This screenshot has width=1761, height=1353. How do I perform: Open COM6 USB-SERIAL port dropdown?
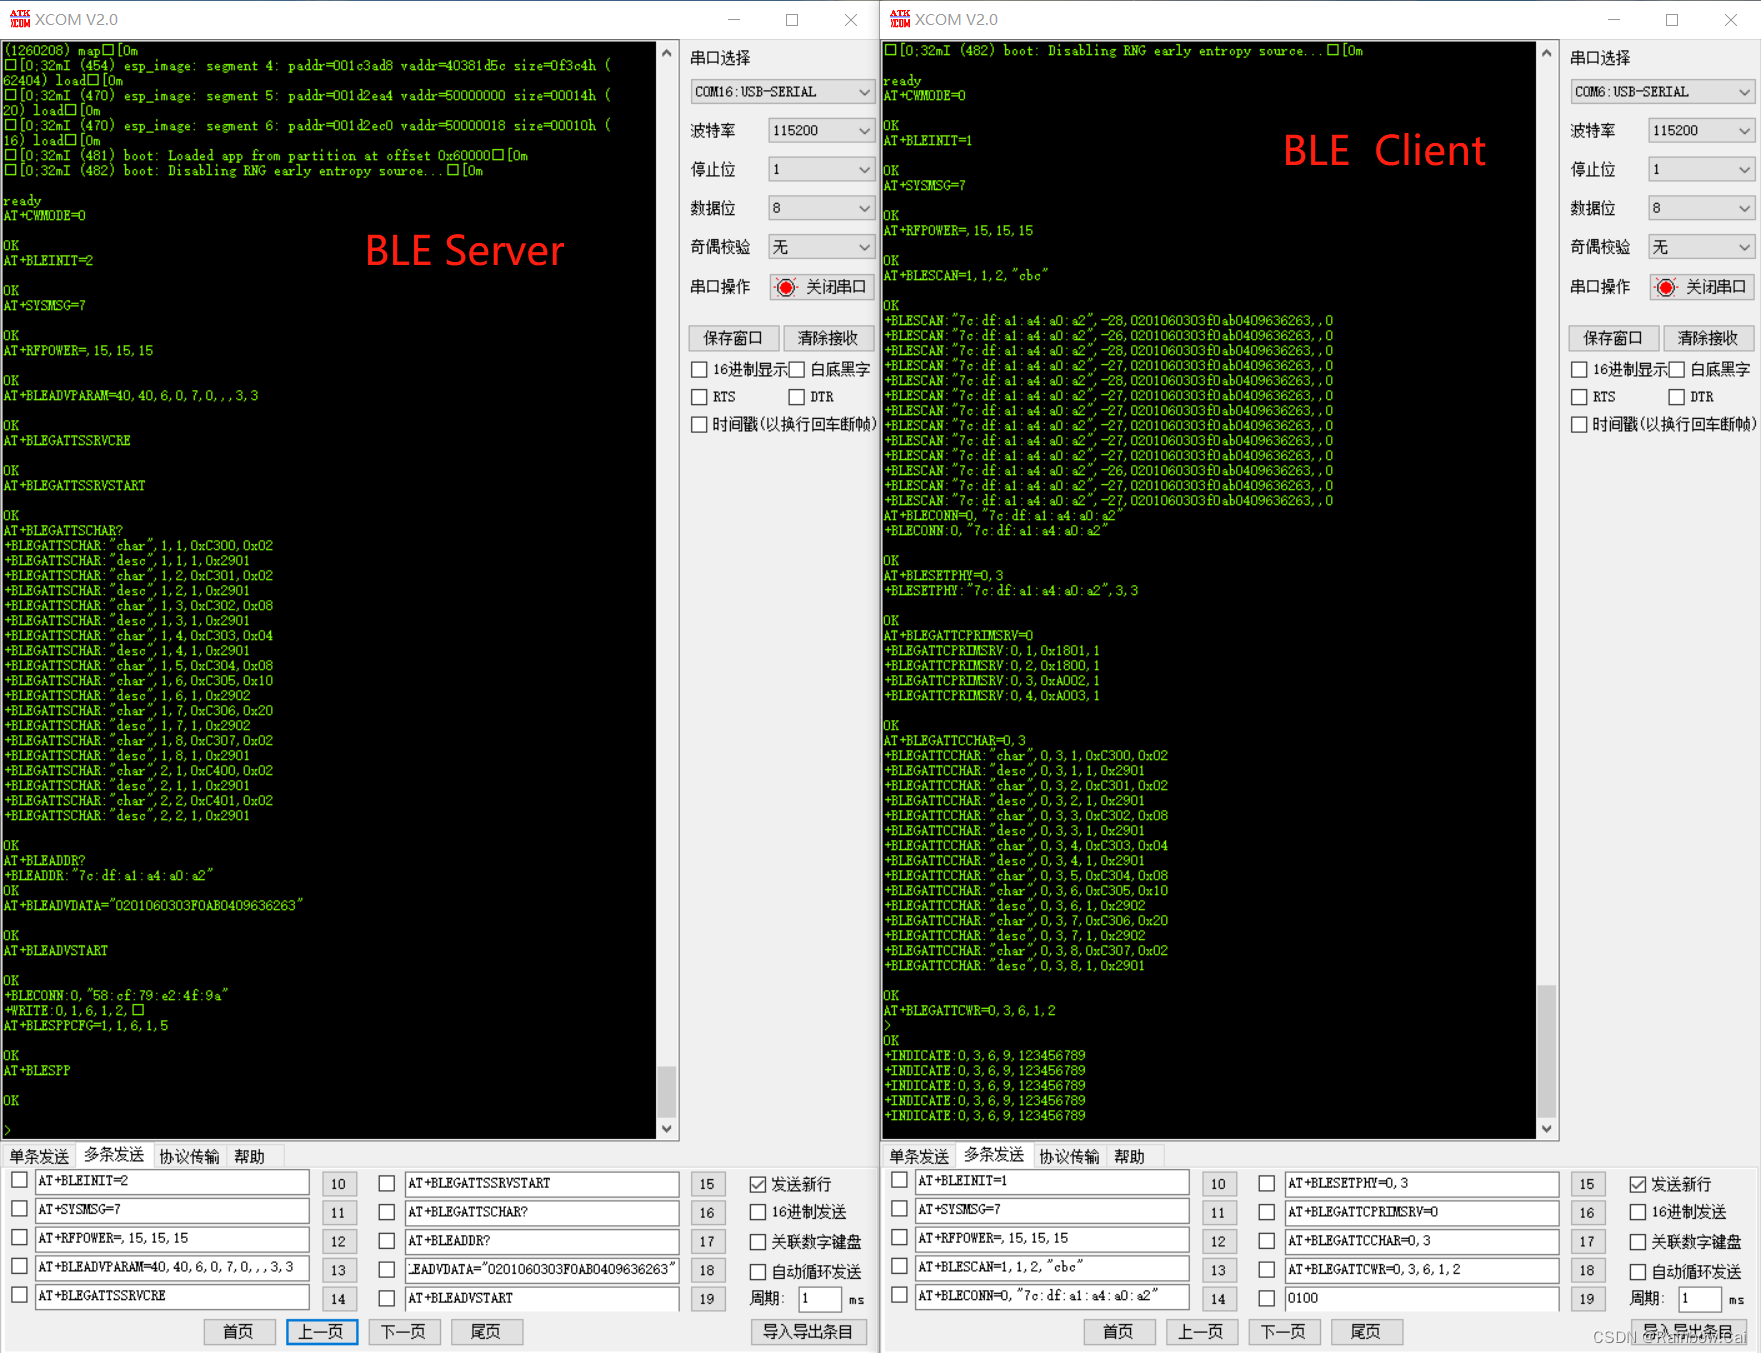1663,92
